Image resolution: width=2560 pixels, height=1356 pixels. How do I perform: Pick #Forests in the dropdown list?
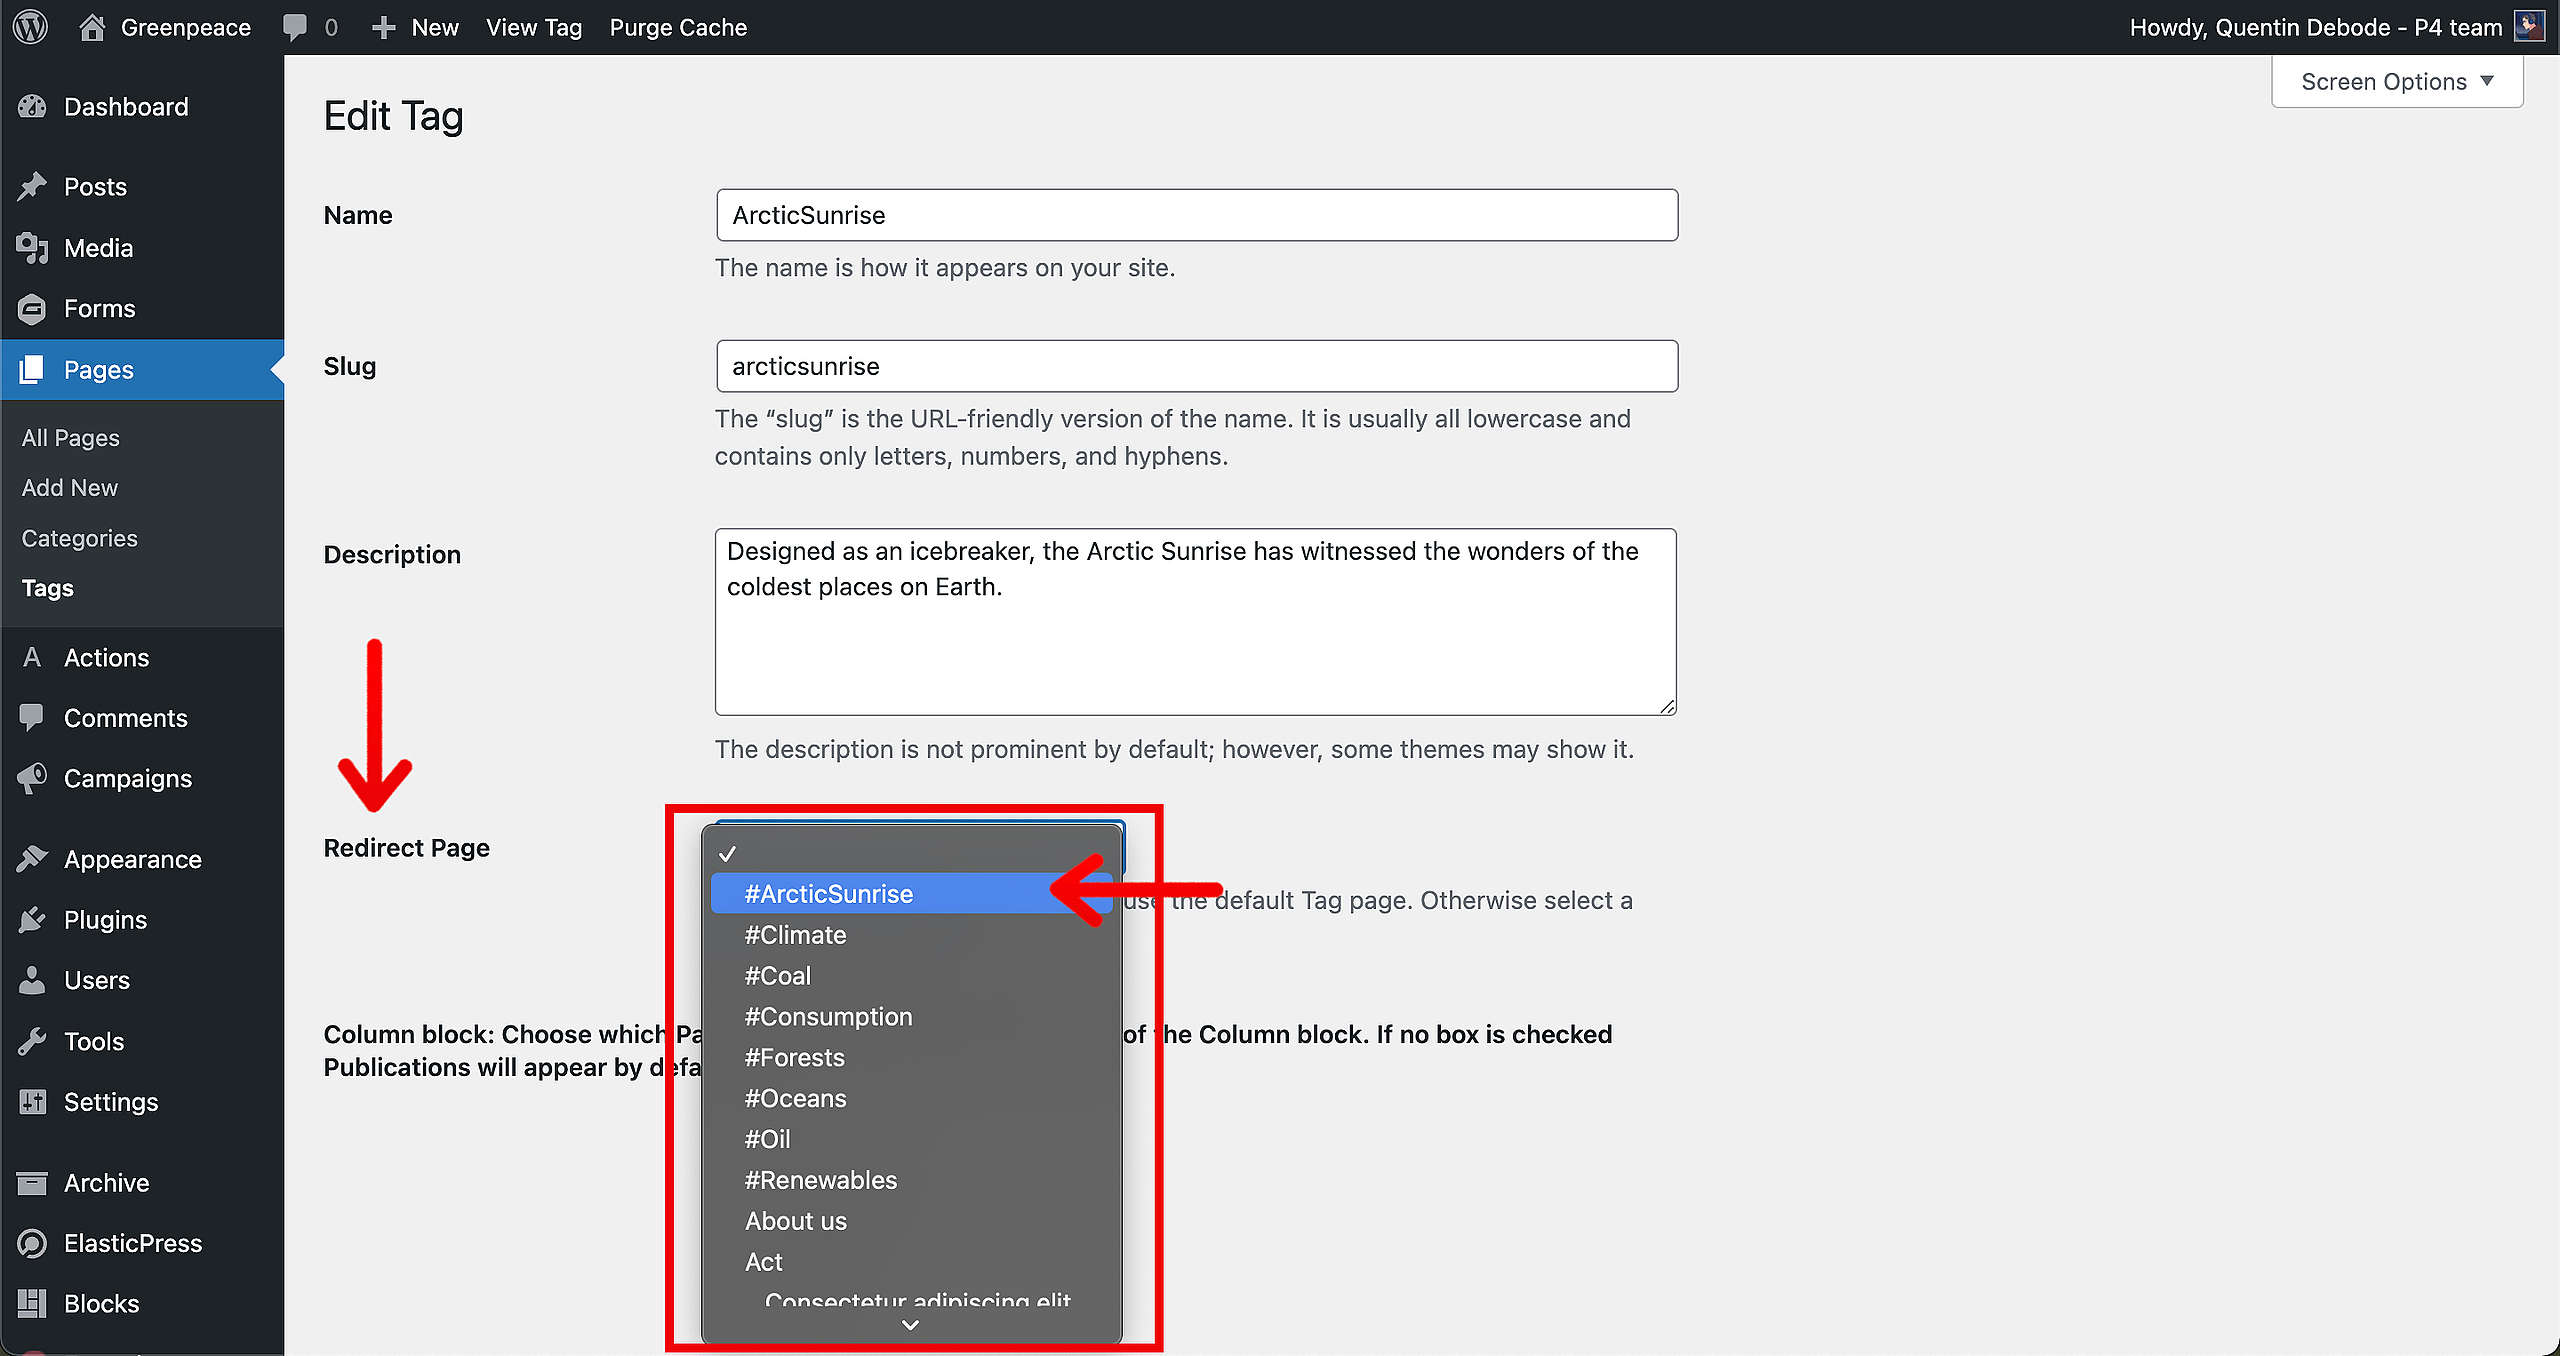911,1057
